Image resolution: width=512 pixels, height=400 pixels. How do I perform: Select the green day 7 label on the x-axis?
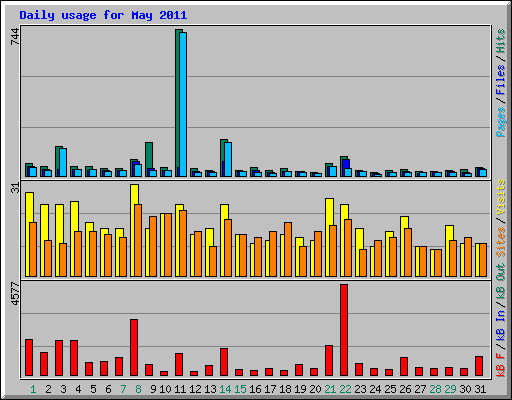pyautogui.click(x=123, y=389)
